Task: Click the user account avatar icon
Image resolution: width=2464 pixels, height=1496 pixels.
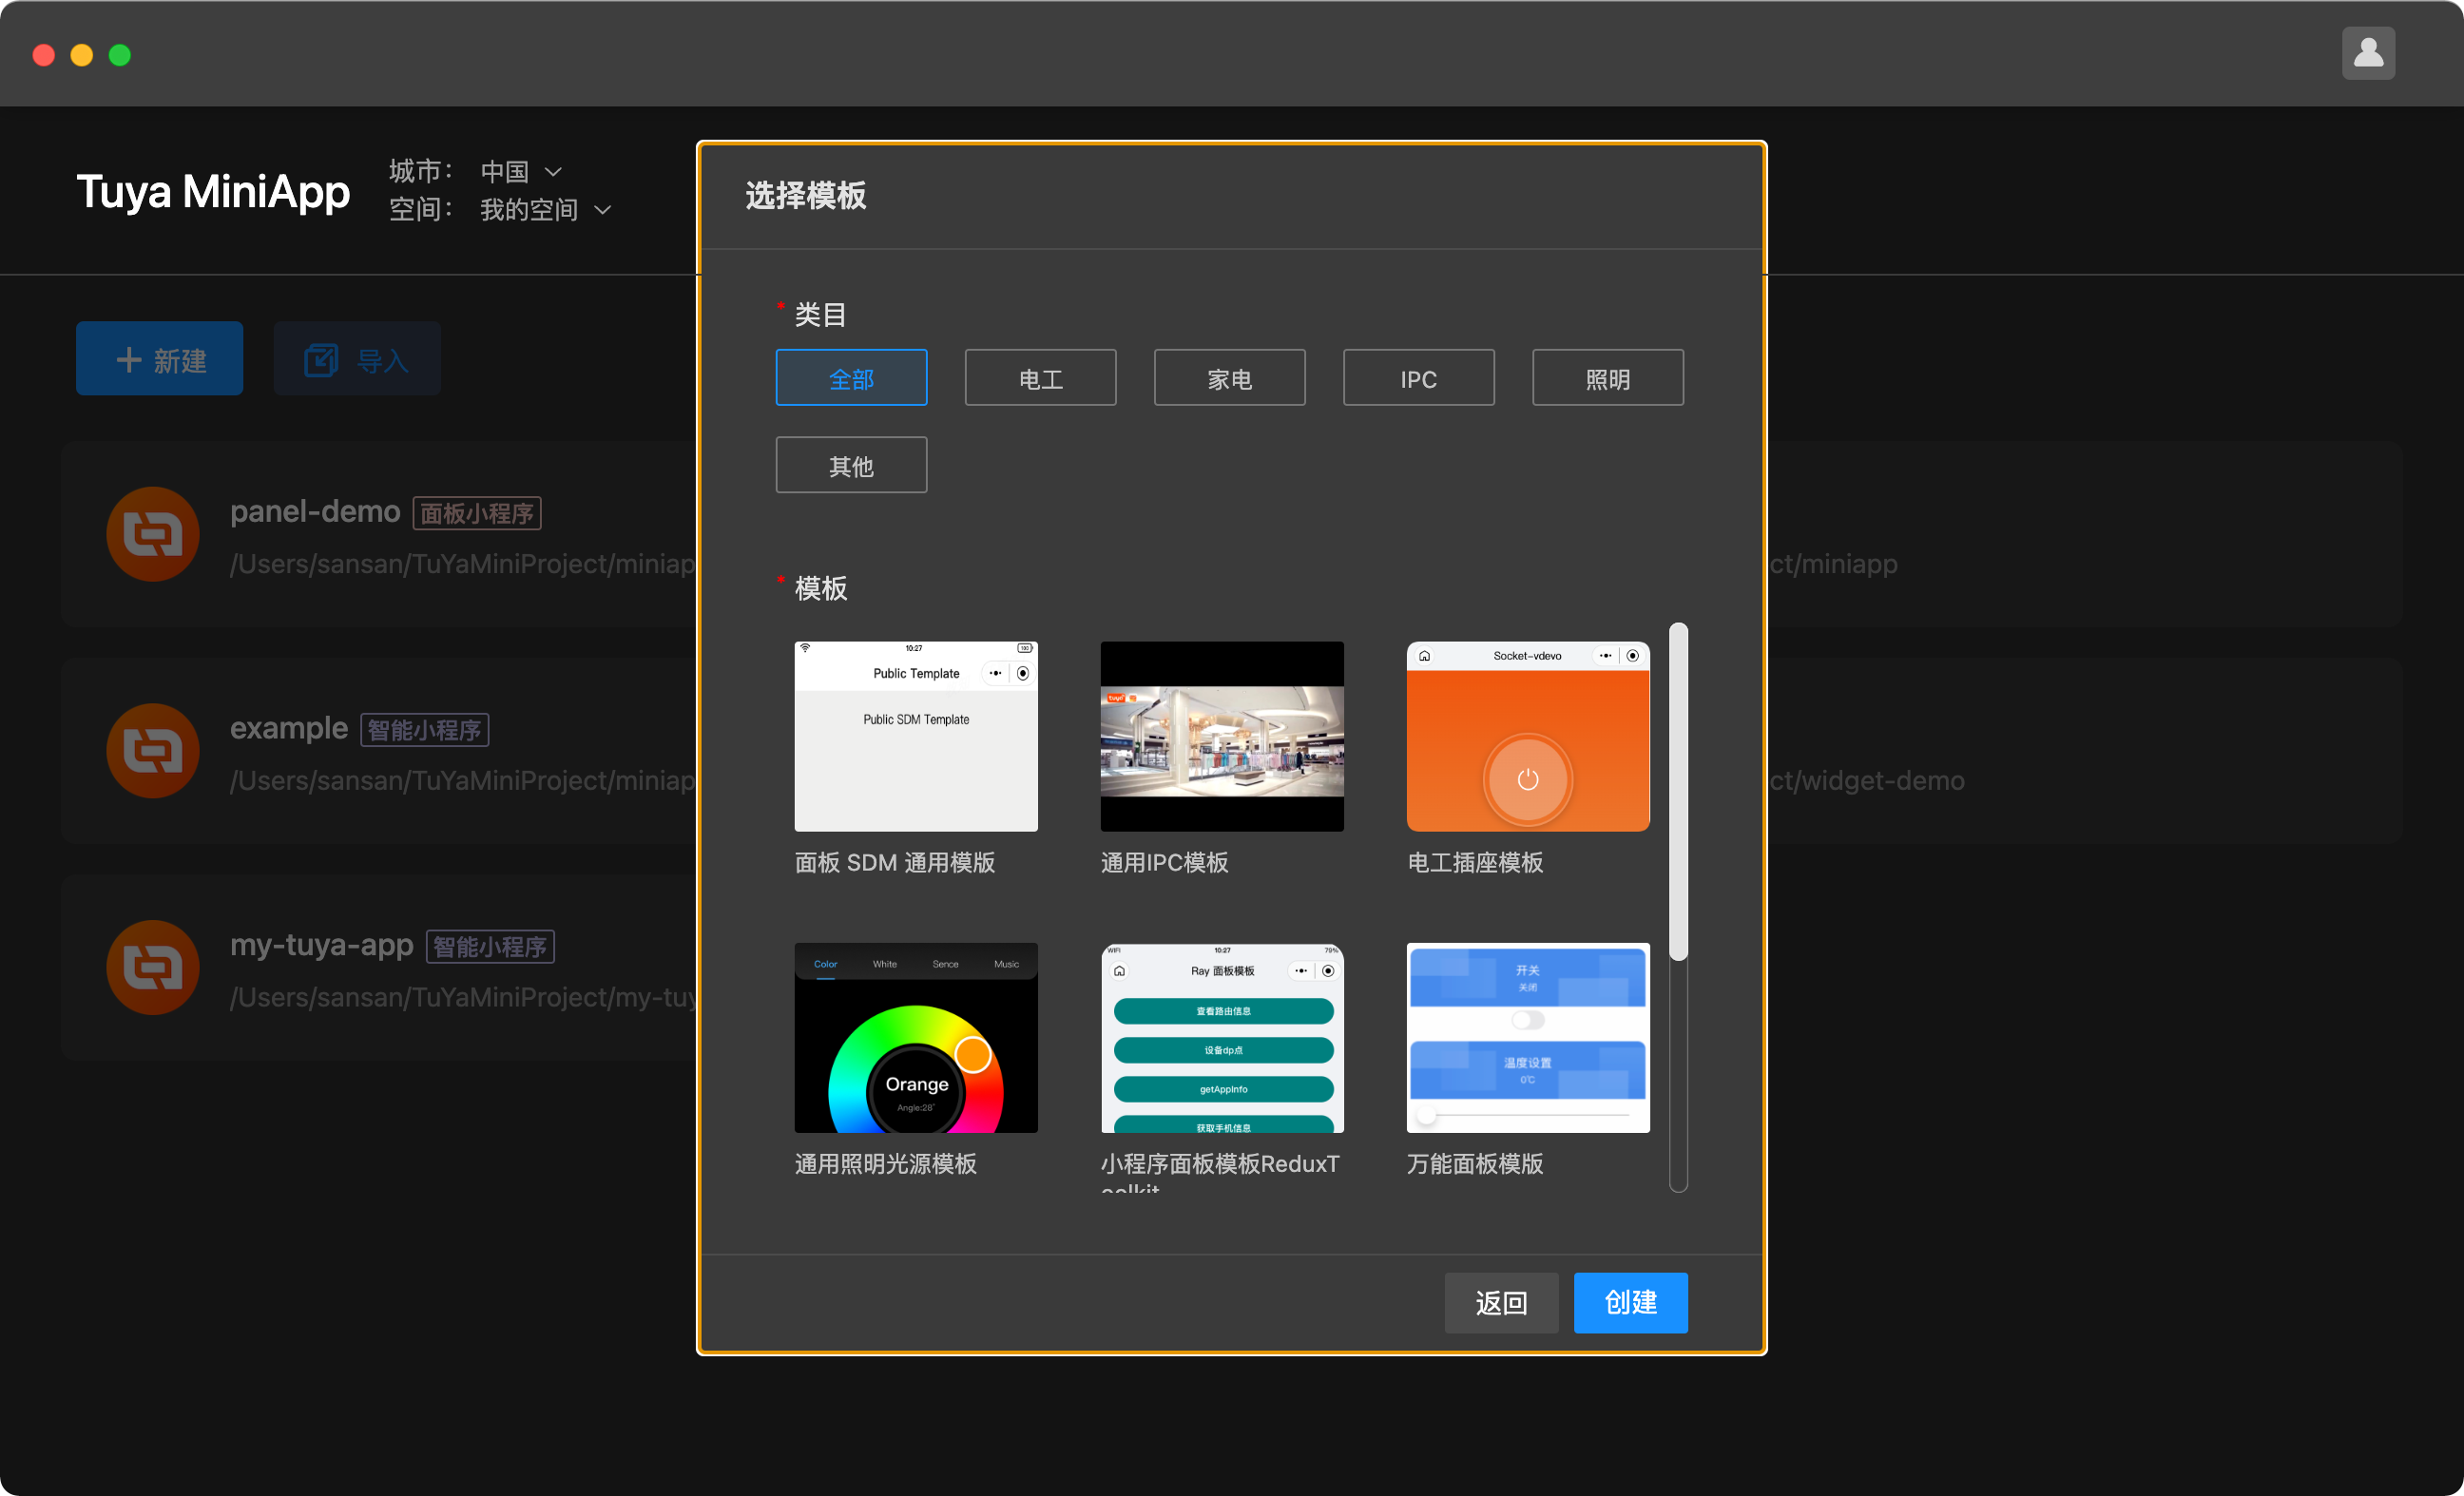Action: point(2367,53)
